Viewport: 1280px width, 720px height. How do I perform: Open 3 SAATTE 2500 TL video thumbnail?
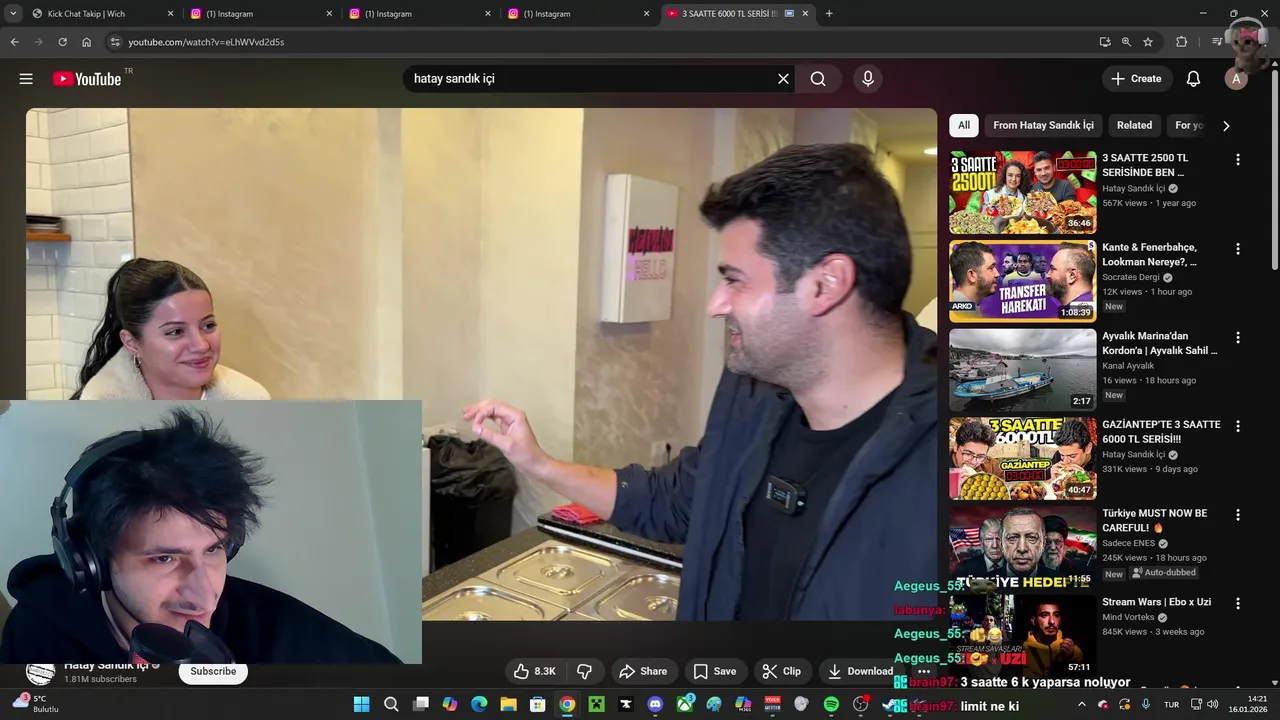pos(1022,192)
